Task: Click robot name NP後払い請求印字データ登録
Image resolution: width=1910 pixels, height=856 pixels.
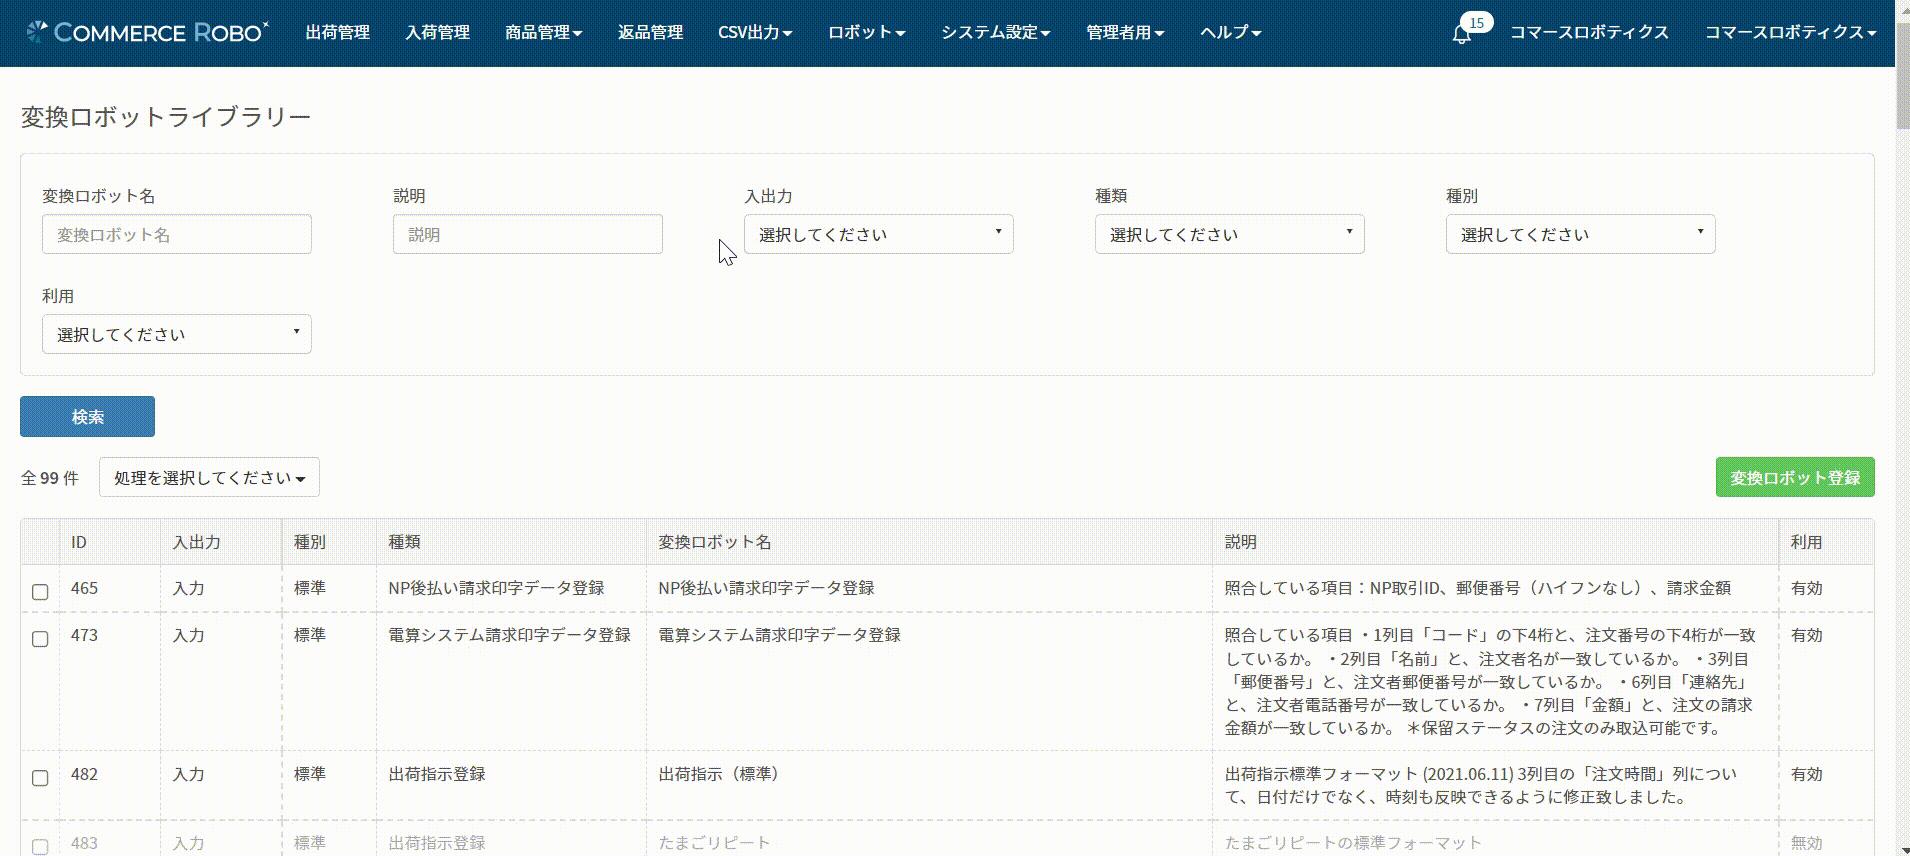Action: [x=766, y=588]
